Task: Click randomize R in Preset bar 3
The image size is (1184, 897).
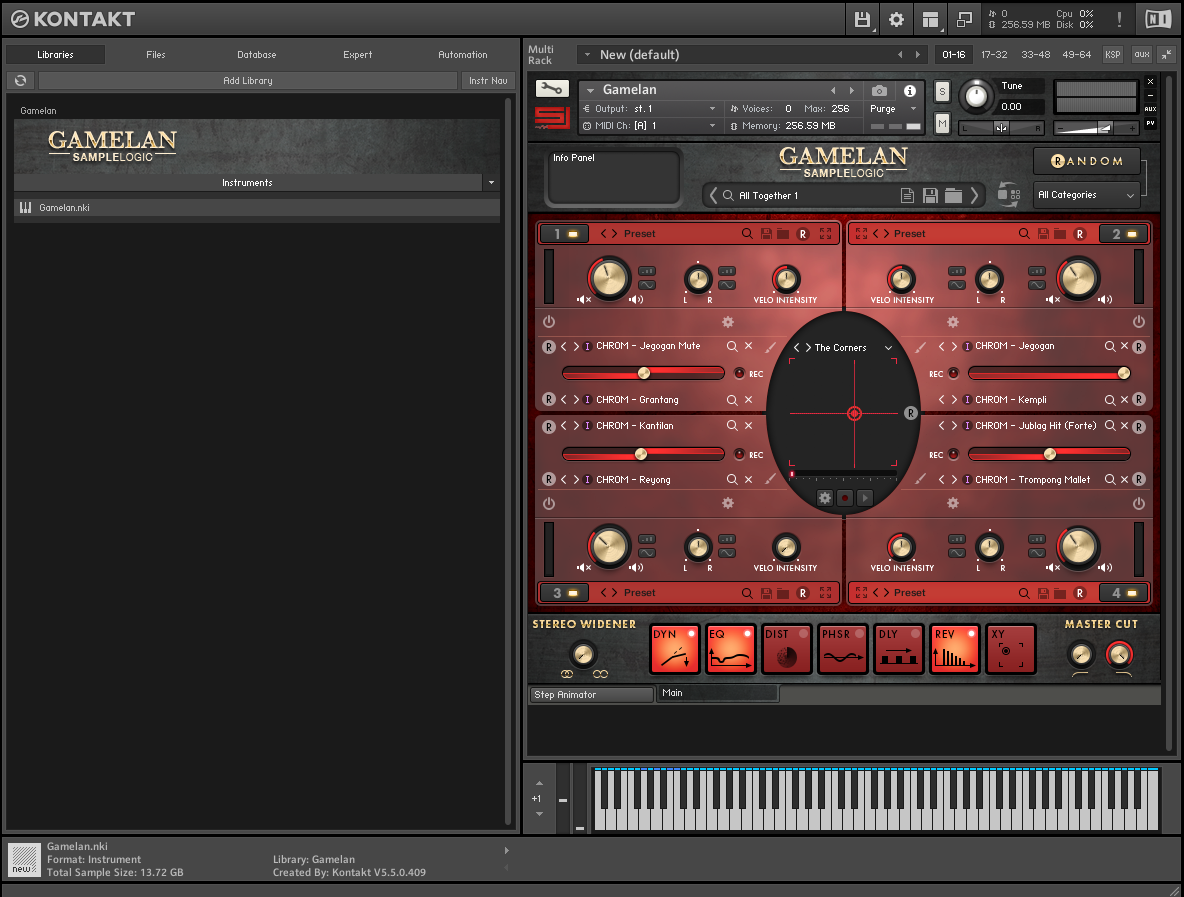Action: point(803,593)
